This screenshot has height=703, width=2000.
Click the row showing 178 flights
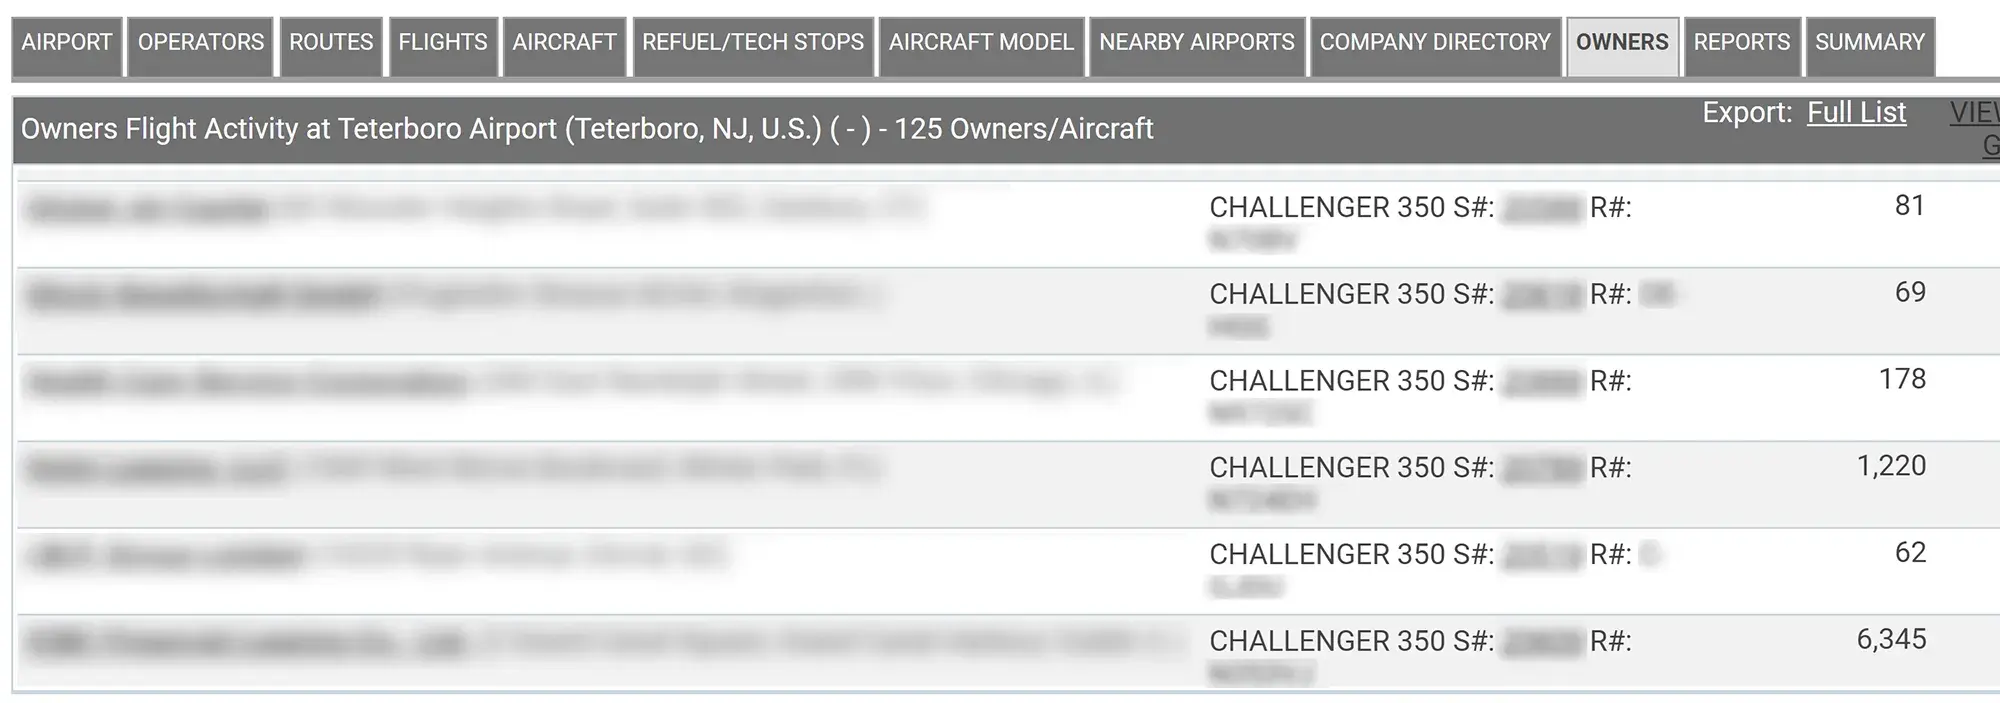tap(1000, 397)
